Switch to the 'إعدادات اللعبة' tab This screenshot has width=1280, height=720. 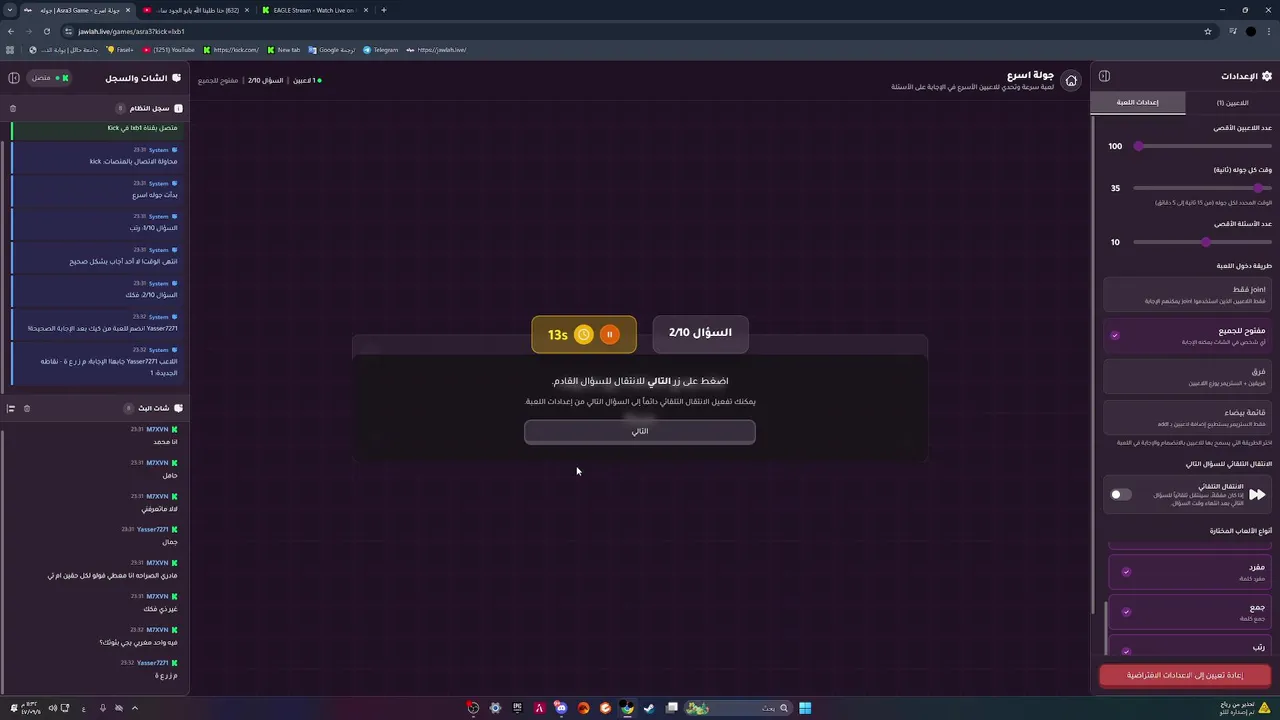(x=1137, y=102)
